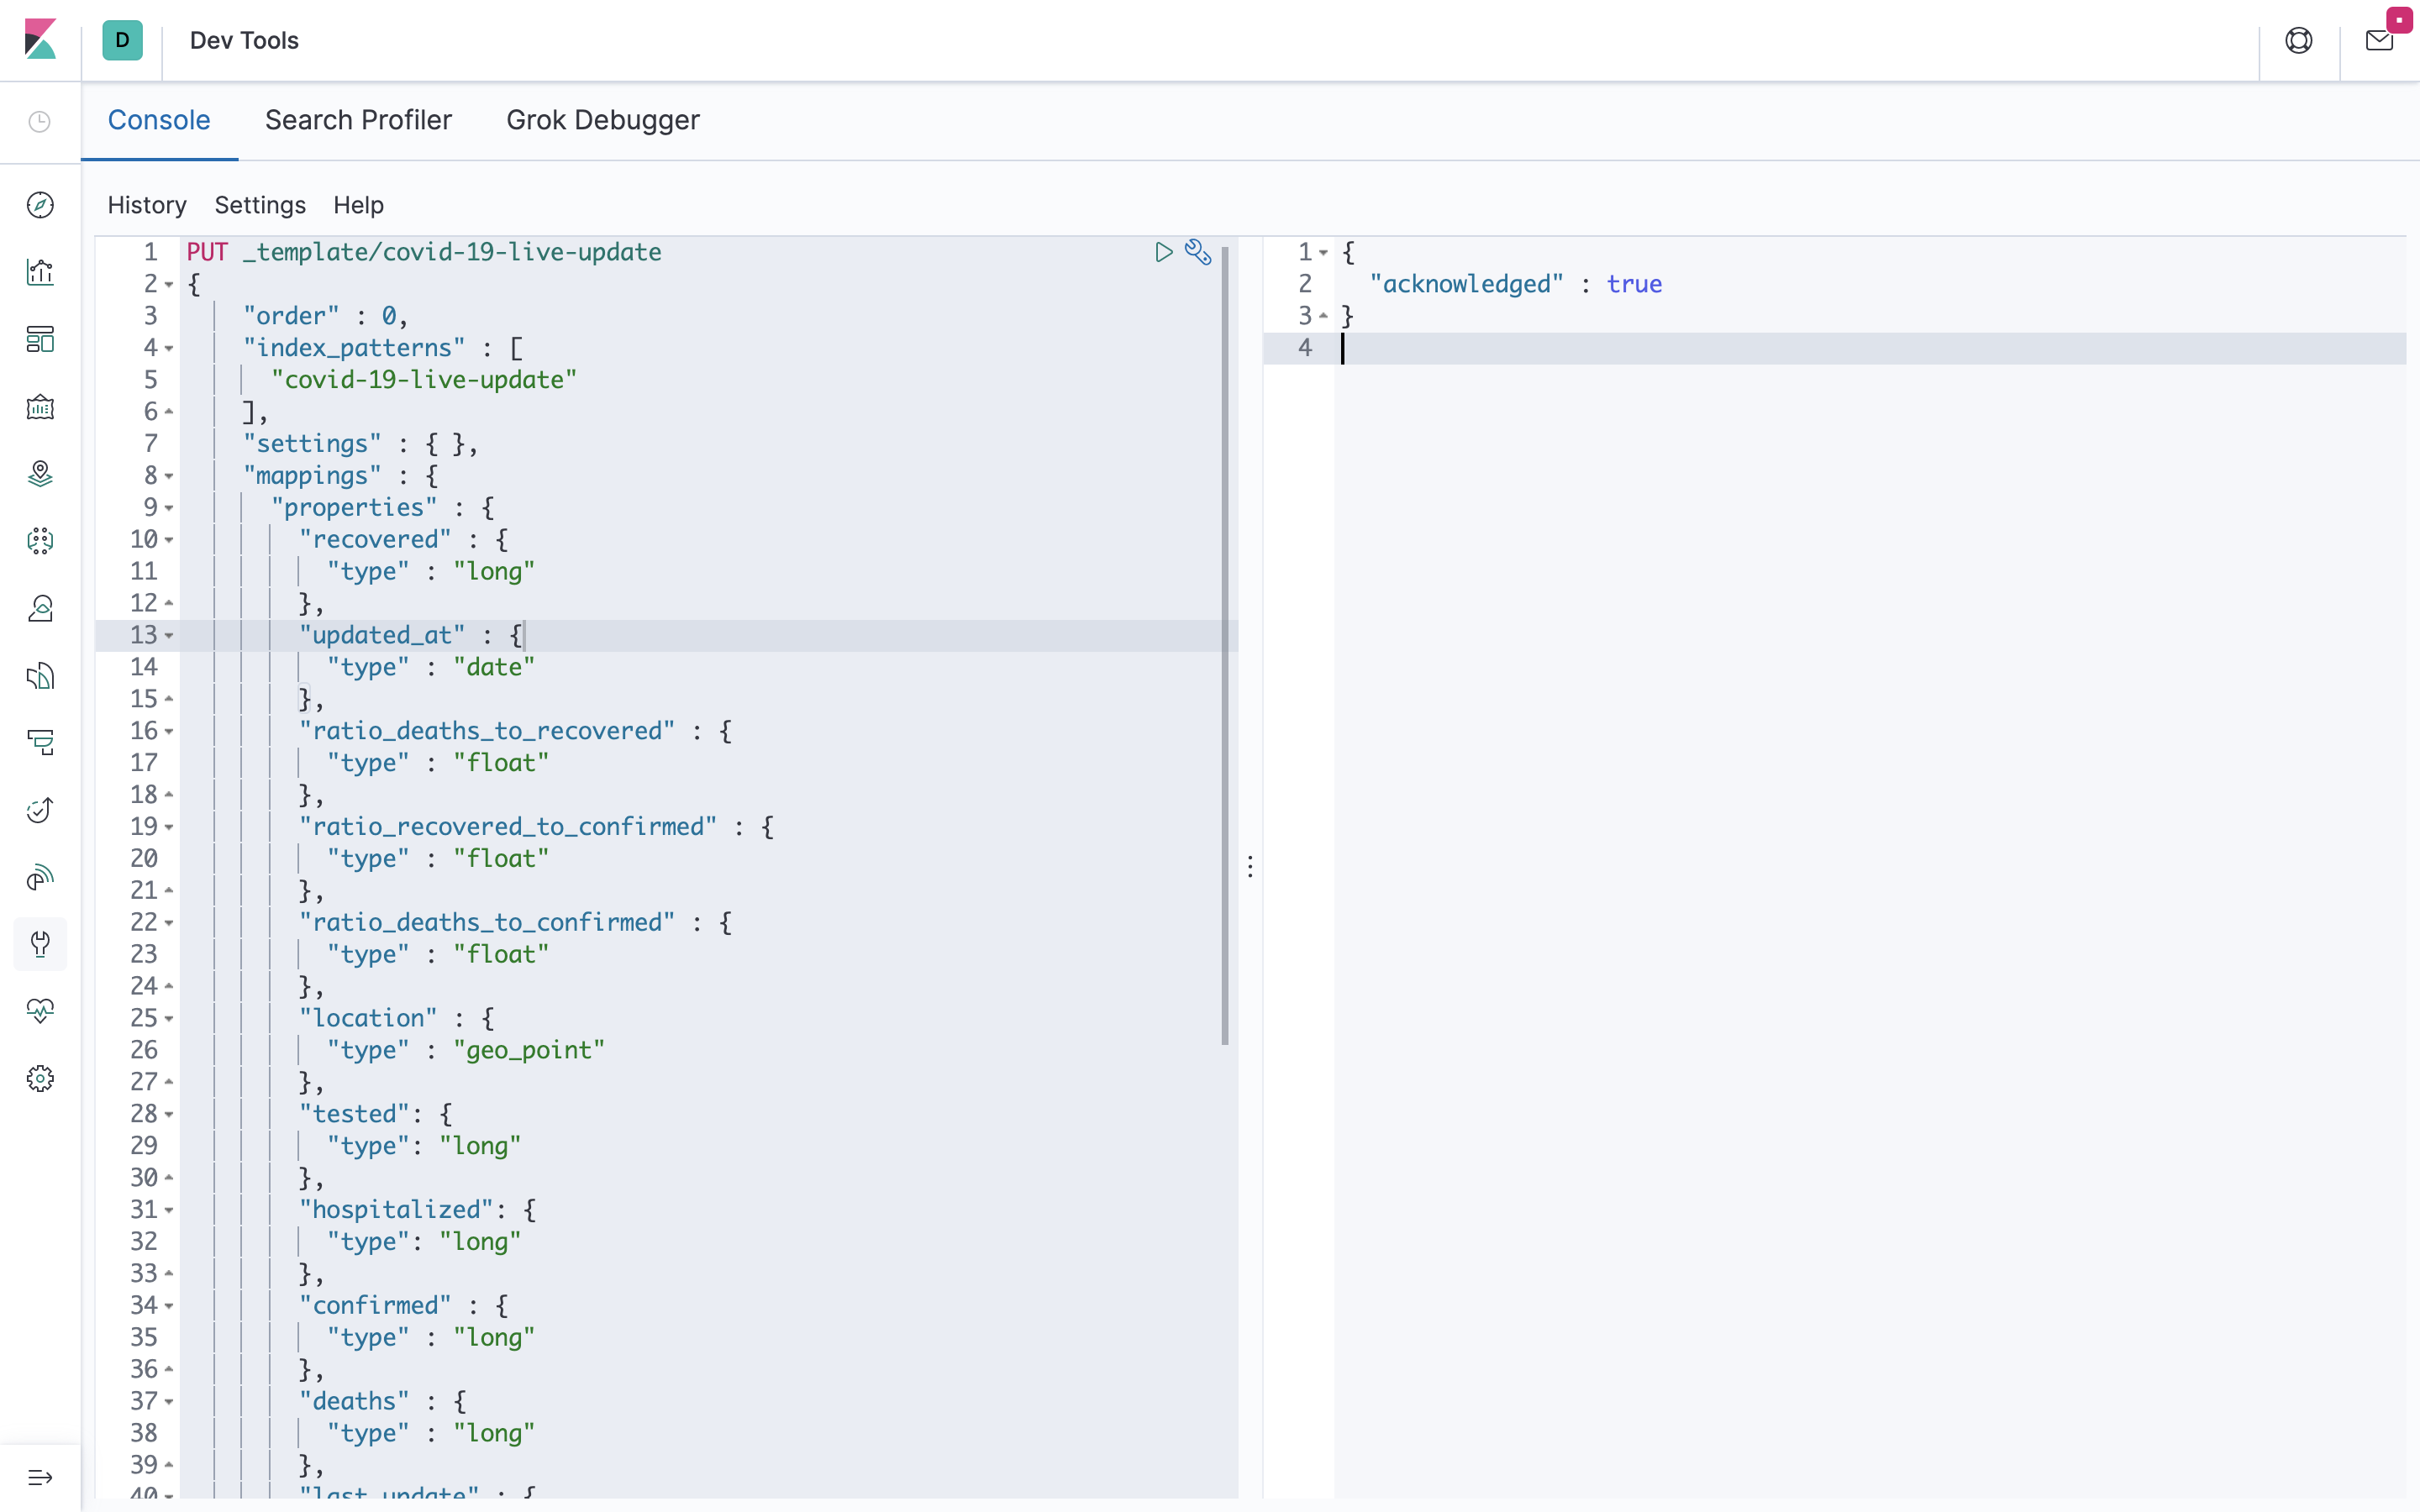Select Dev Tools wrench icon in sidebar
The width and height of the screenshot is (2420, 1512).
point(40,944)
